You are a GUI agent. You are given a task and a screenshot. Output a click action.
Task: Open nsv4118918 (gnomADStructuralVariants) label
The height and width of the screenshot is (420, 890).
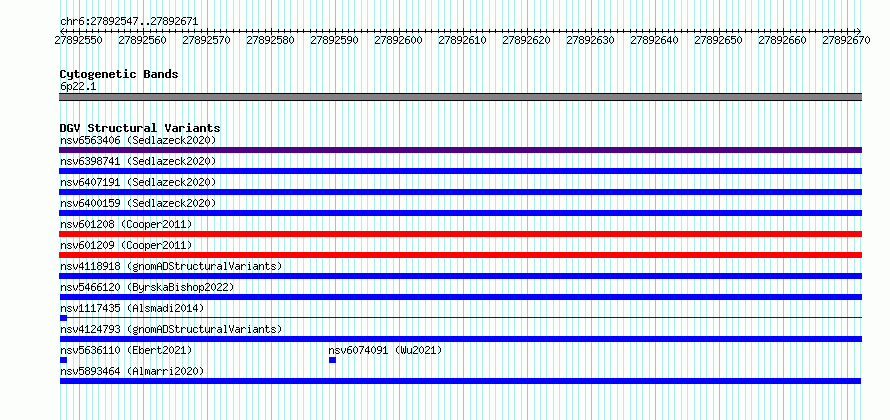pos(171,266)
